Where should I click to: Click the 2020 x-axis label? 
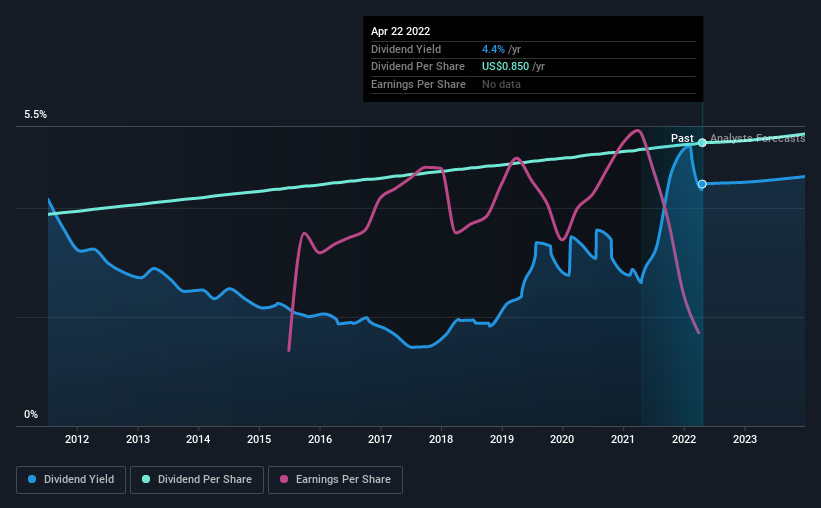[x=562, y=439]
